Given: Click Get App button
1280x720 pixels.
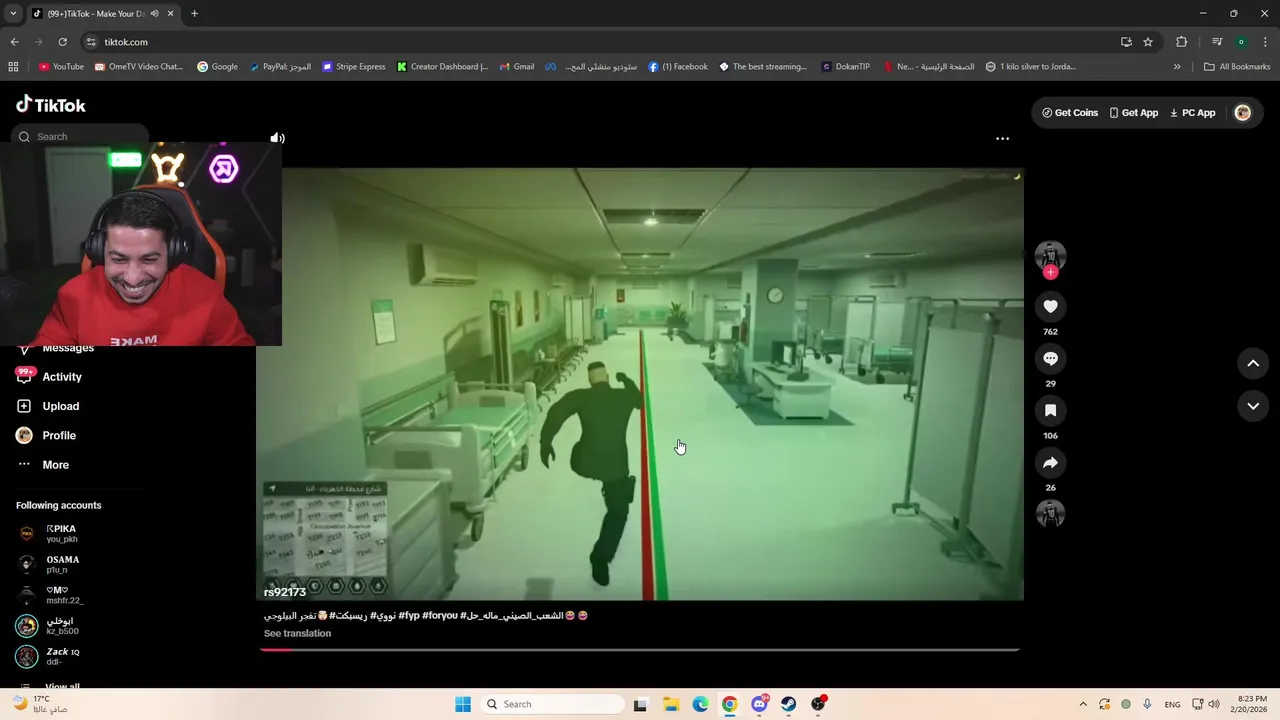Looking at the screenshot, I should (1134, 113).
